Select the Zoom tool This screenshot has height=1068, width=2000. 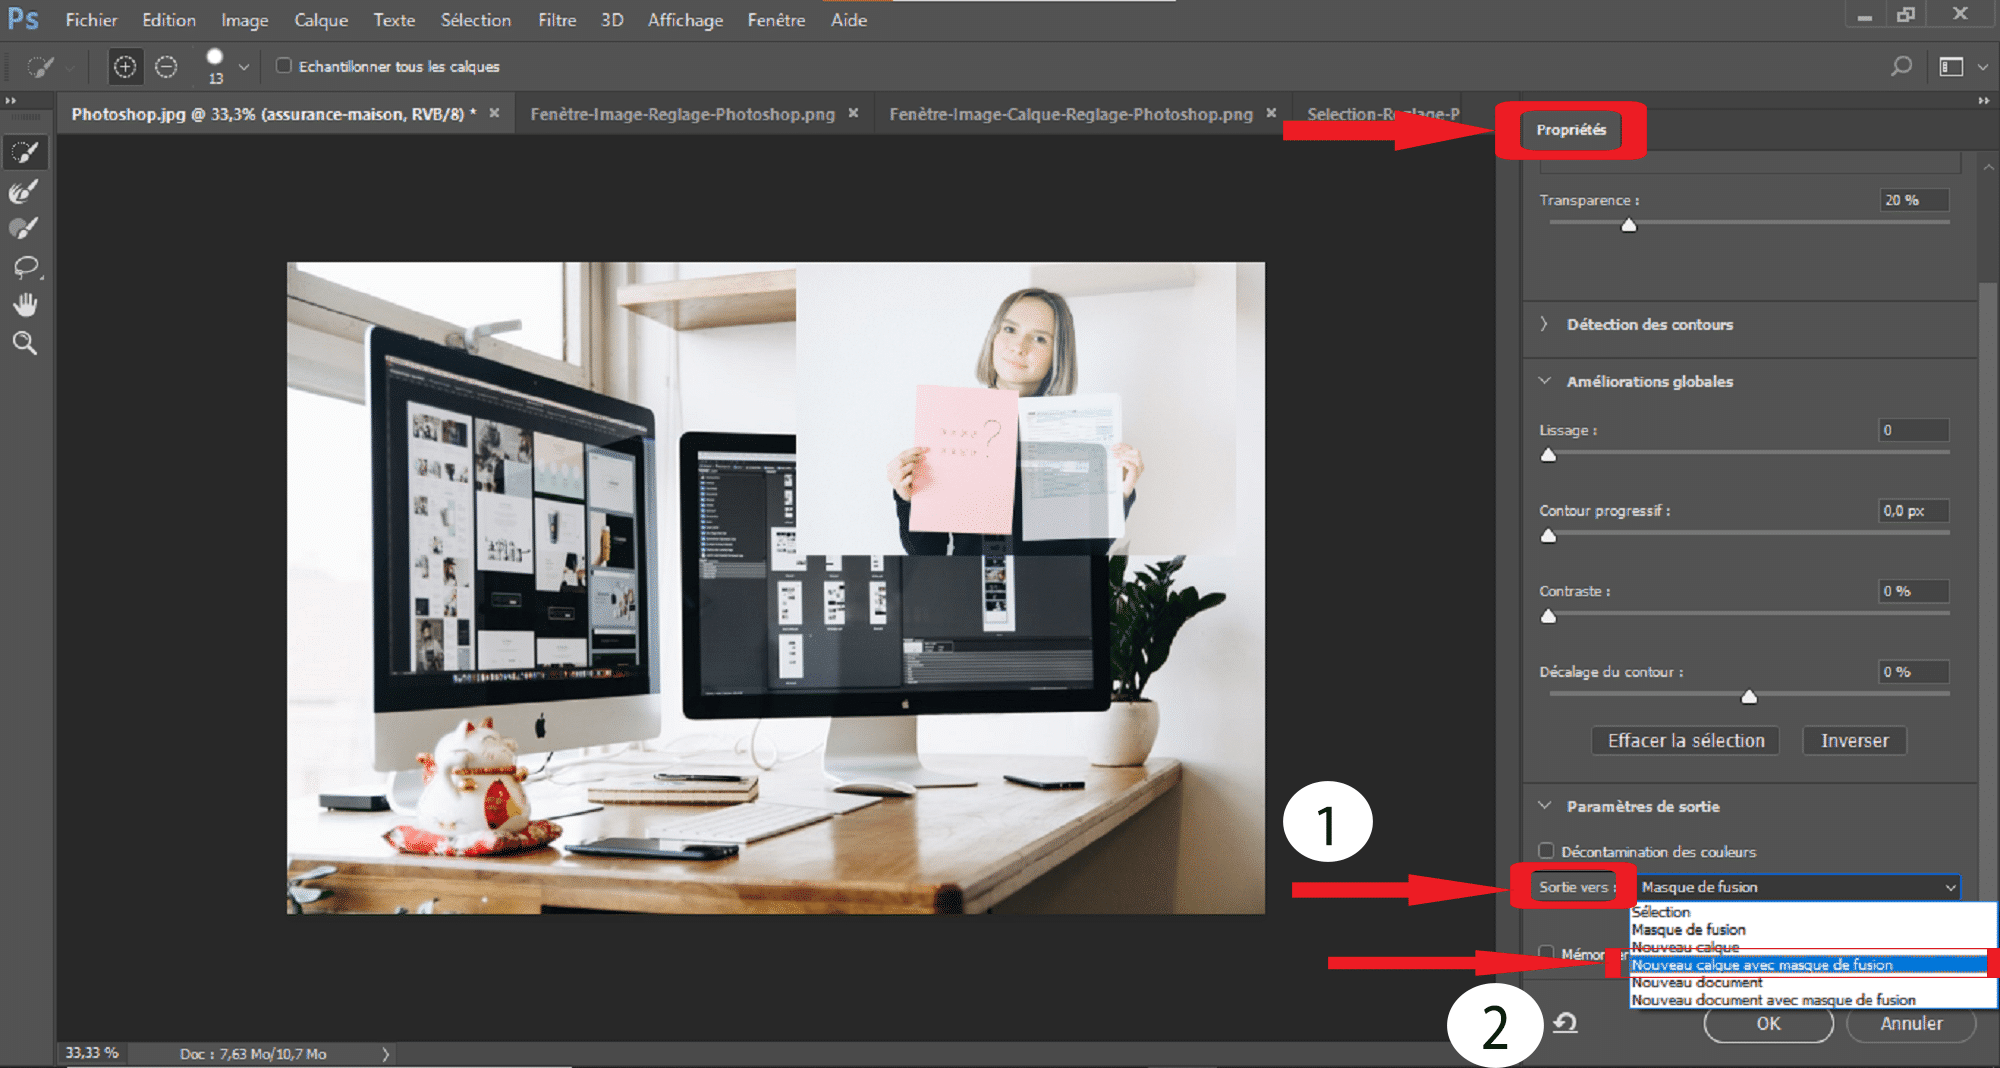25,343
